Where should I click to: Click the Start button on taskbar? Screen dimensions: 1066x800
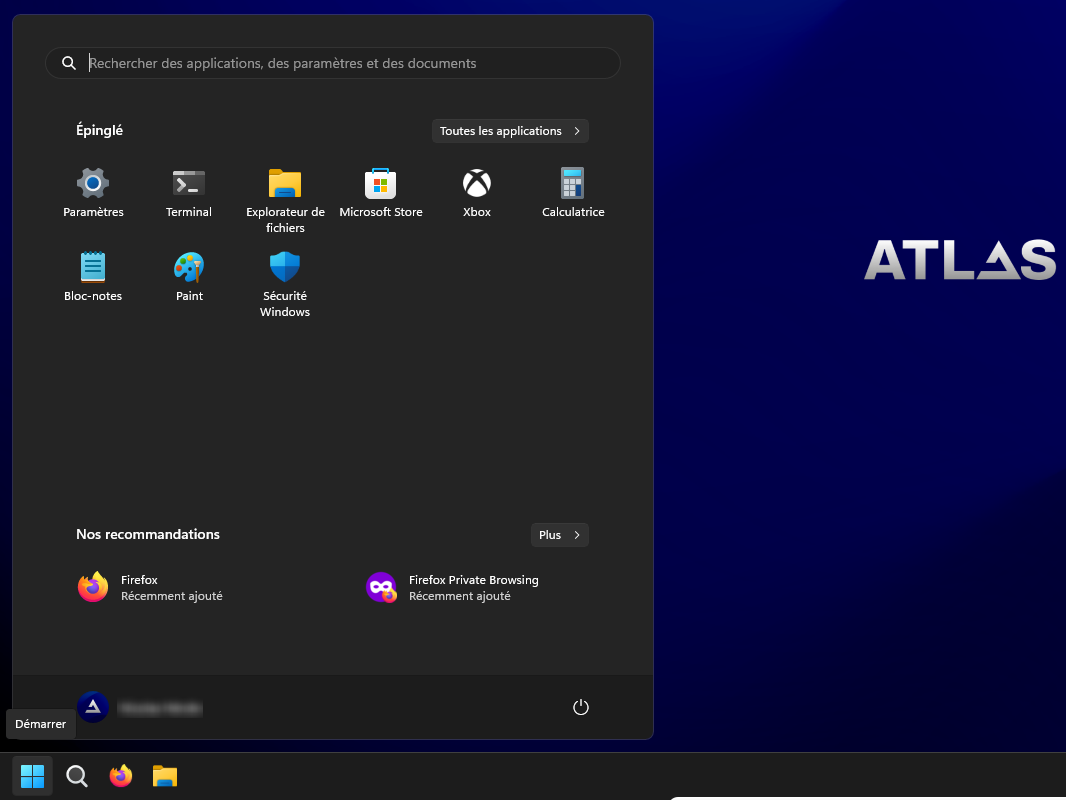click(x=32, y=776)
